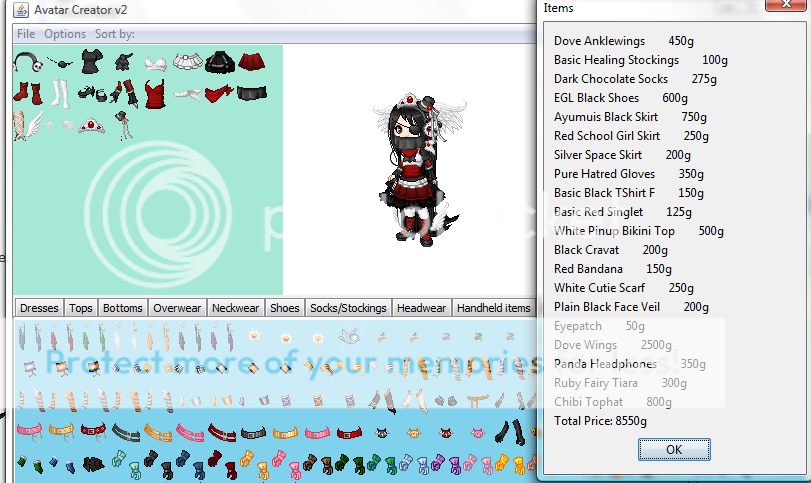Select the ruby fairy tiara icon
The image size is (811, 483).
91,126
